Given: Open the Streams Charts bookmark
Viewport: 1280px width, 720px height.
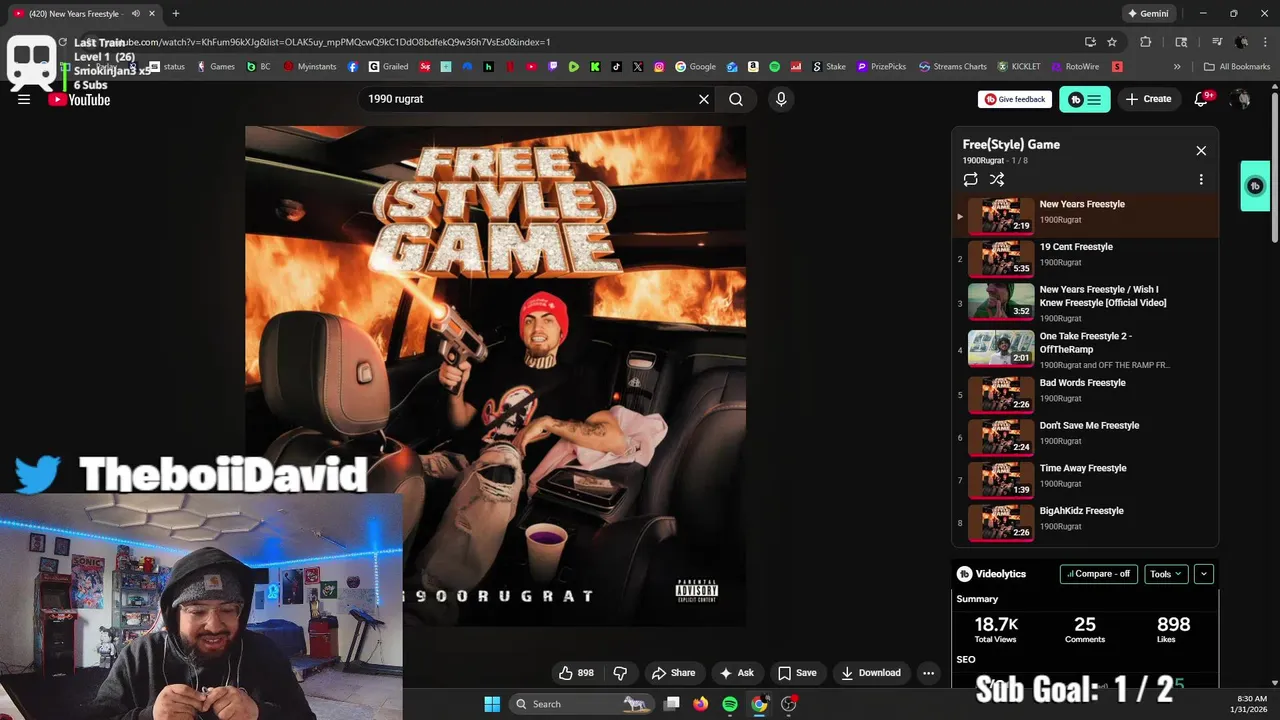Looking at the screenshot, I should tap(952, 67).
